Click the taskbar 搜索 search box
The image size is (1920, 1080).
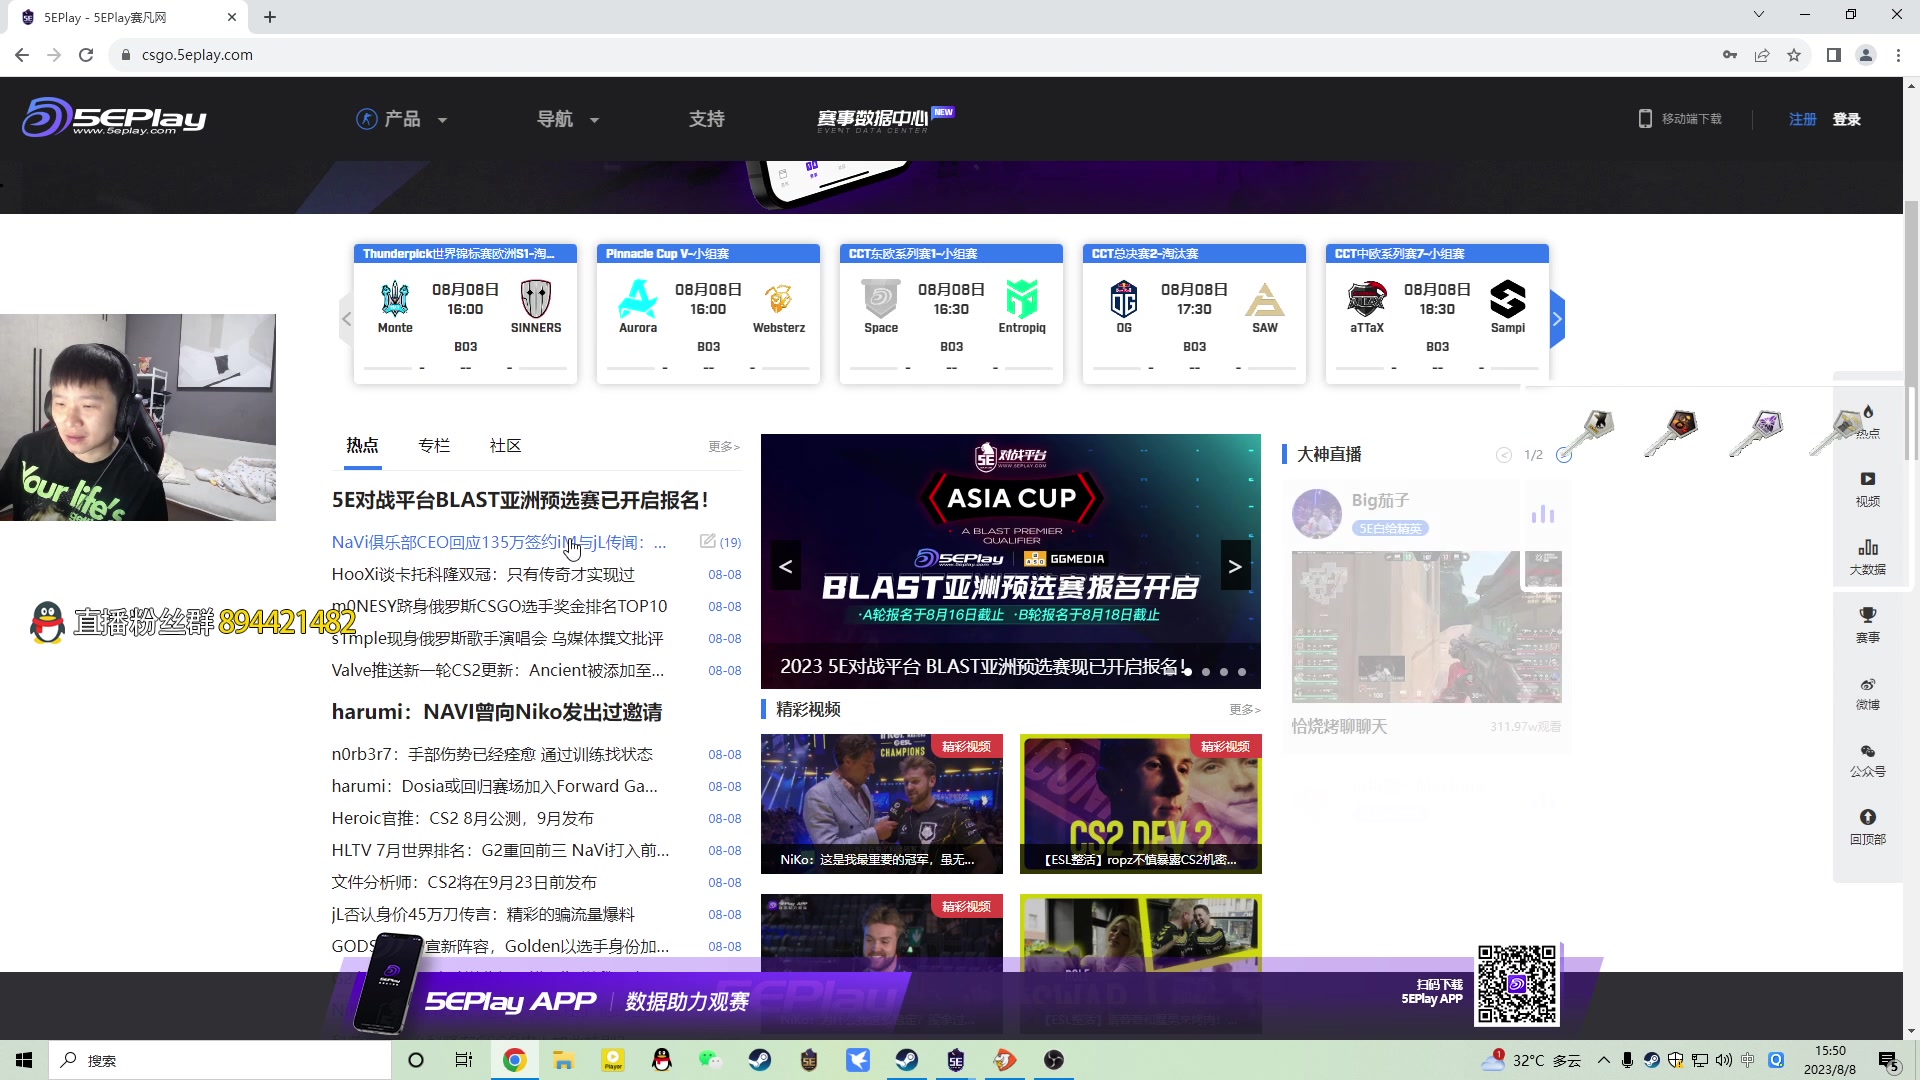point(220,1060)
